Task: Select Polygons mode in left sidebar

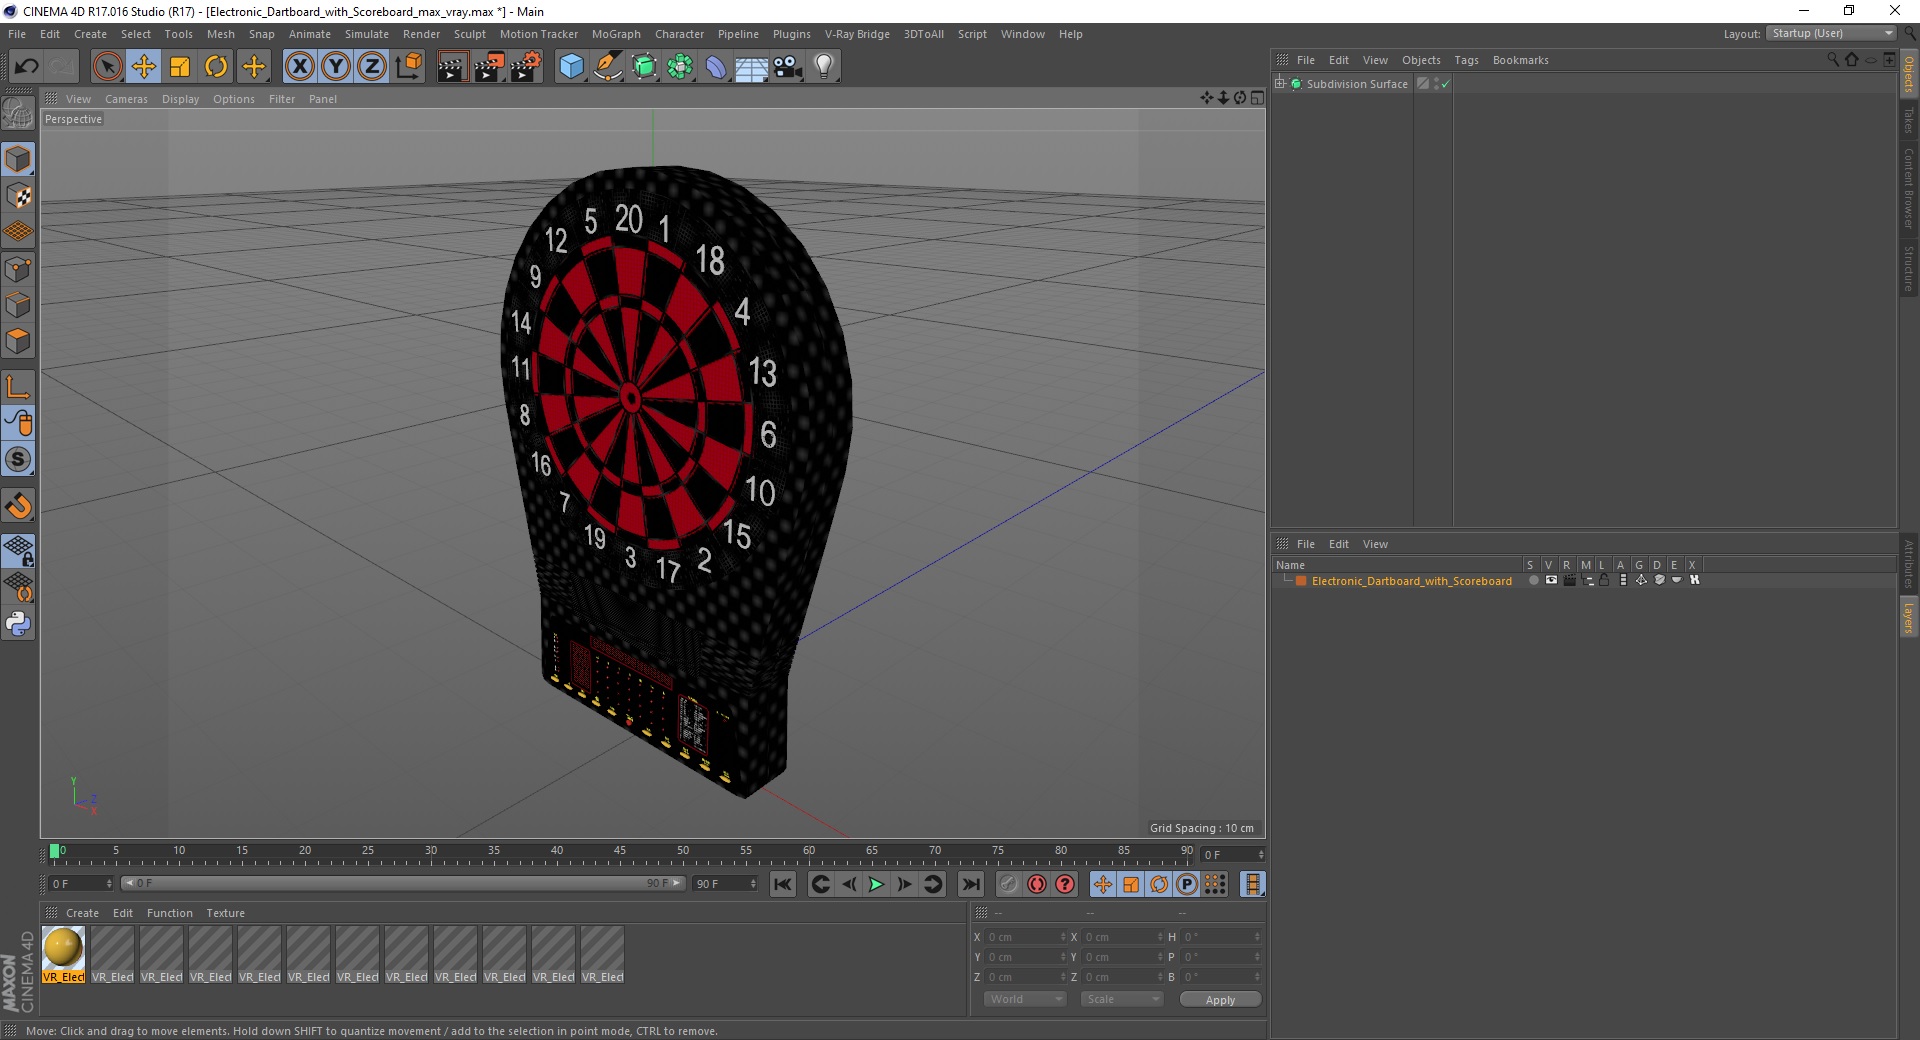Action: click(x=18, y=341)
